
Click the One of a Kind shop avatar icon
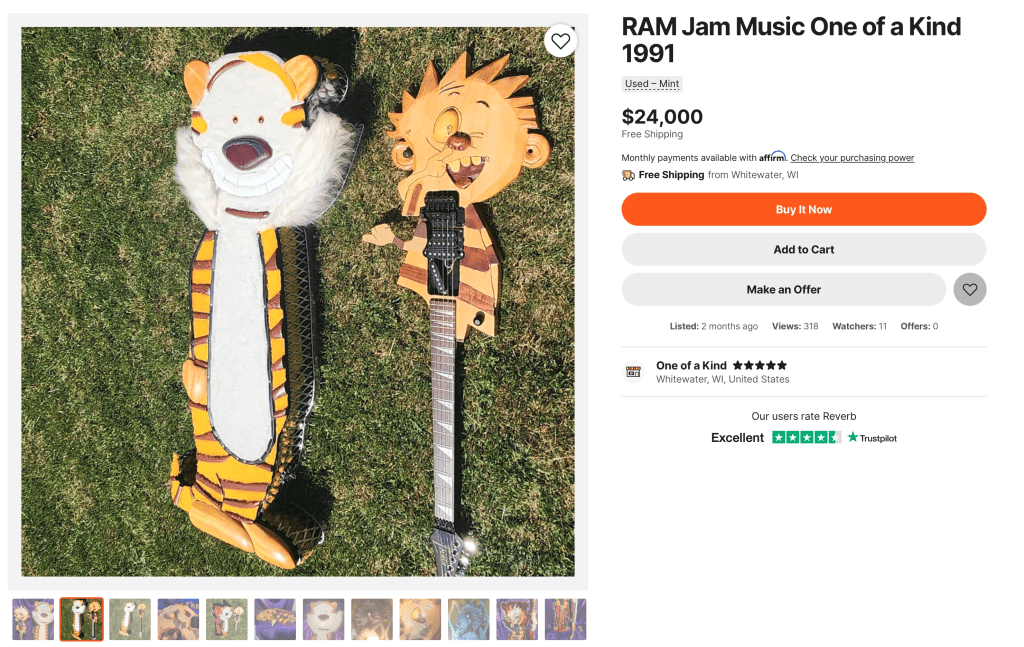(633, 372)
